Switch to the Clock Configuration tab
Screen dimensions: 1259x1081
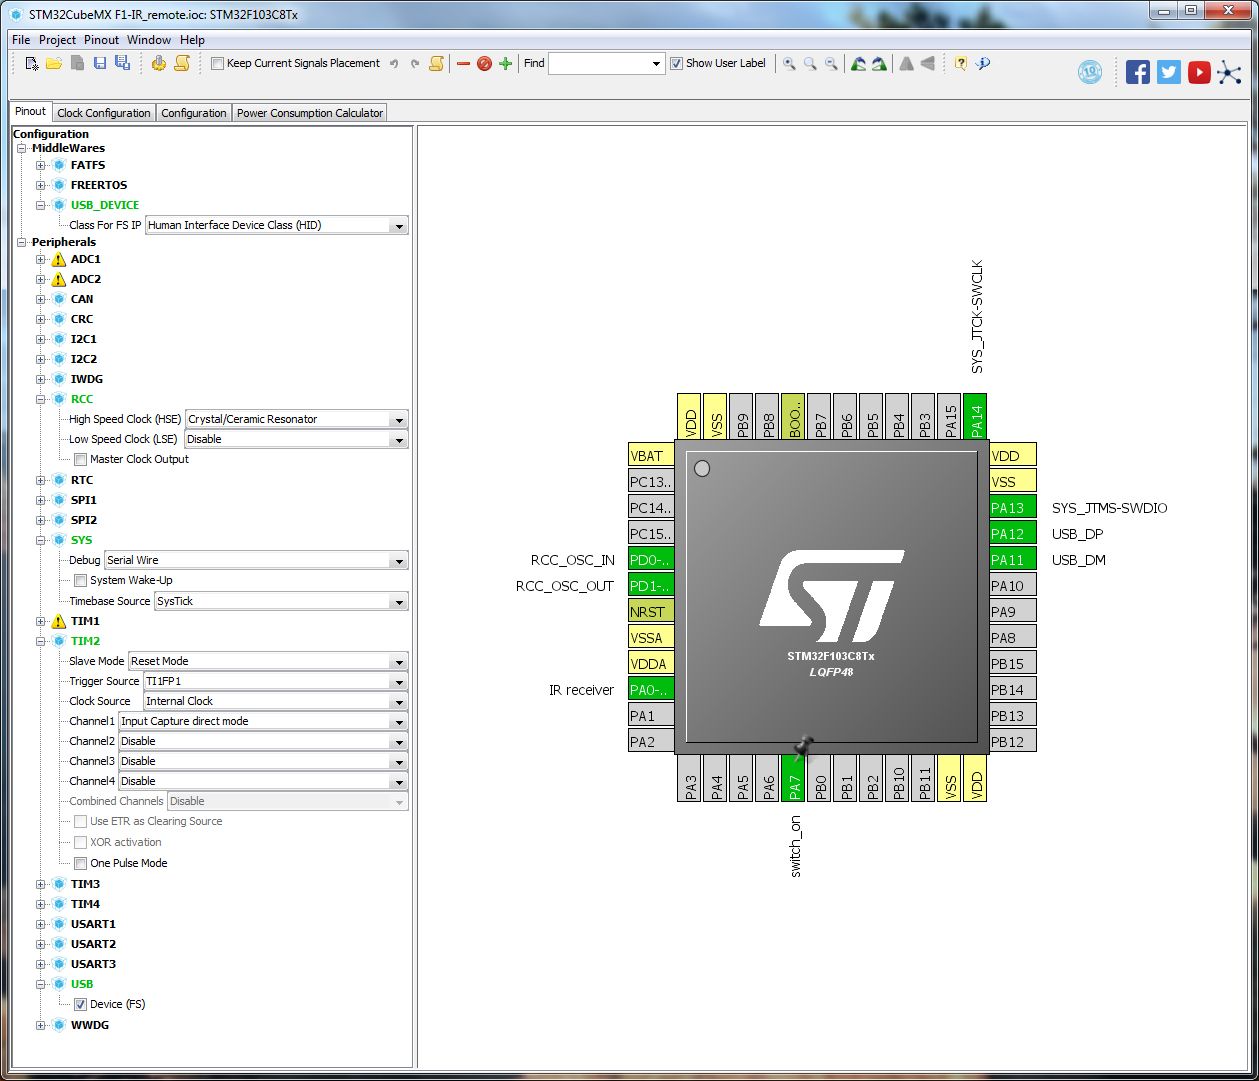point(103,112)
